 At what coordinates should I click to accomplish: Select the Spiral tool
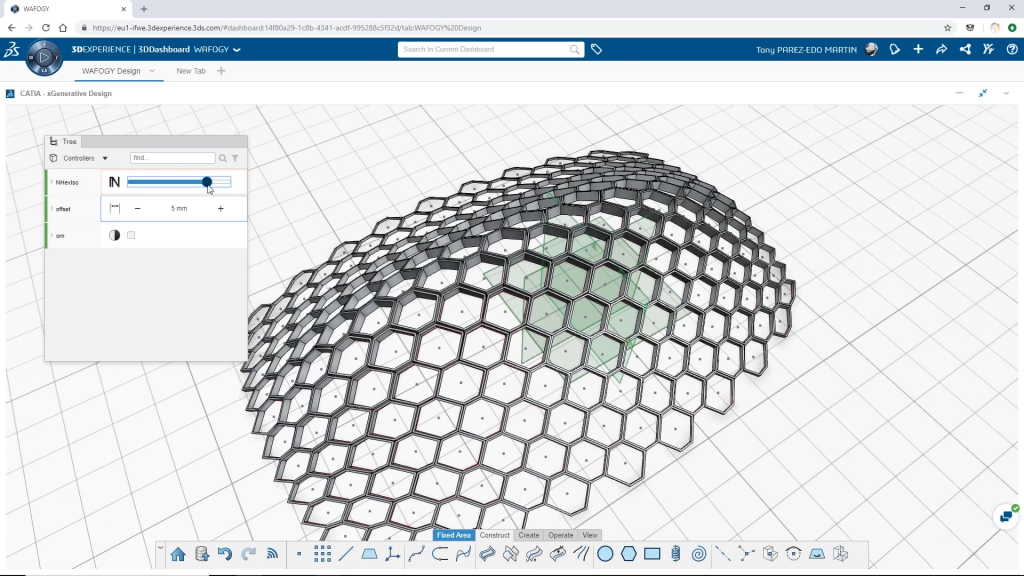click(699, 554)
